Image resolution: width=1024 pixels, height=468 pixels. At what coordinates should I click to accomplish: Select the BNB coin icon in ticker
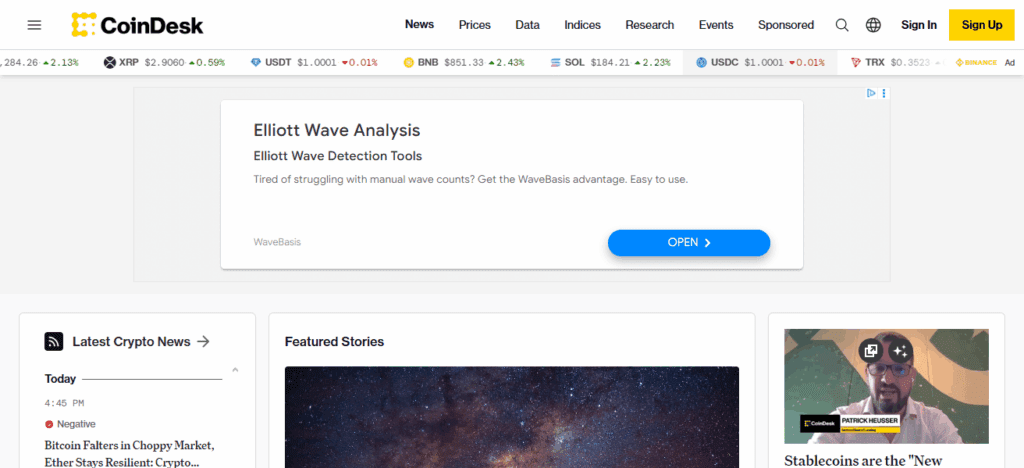point(409,63)
